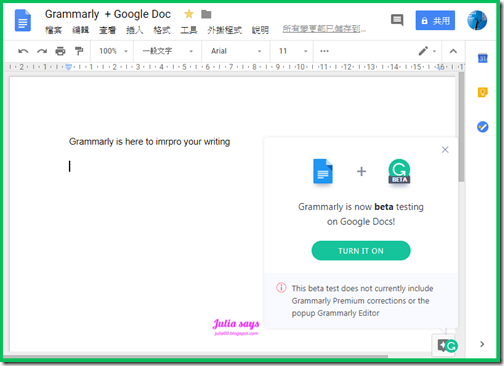This screenshot has width=504, height=366.
Task: Open the paragraph style dropdown
Action: [167, 51]
